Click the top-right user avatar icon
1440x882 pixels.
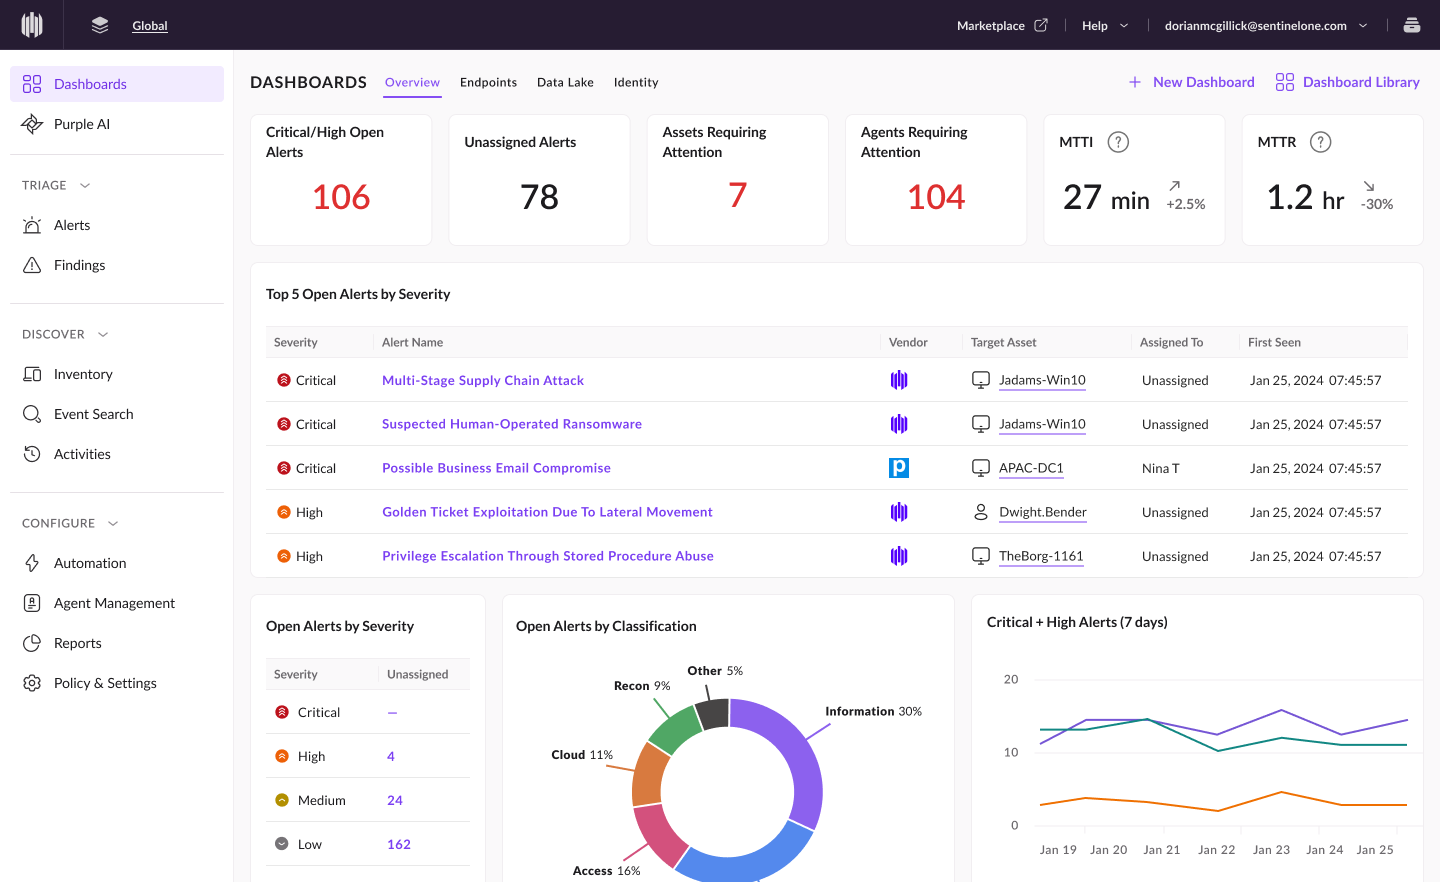click(1412, 25)
